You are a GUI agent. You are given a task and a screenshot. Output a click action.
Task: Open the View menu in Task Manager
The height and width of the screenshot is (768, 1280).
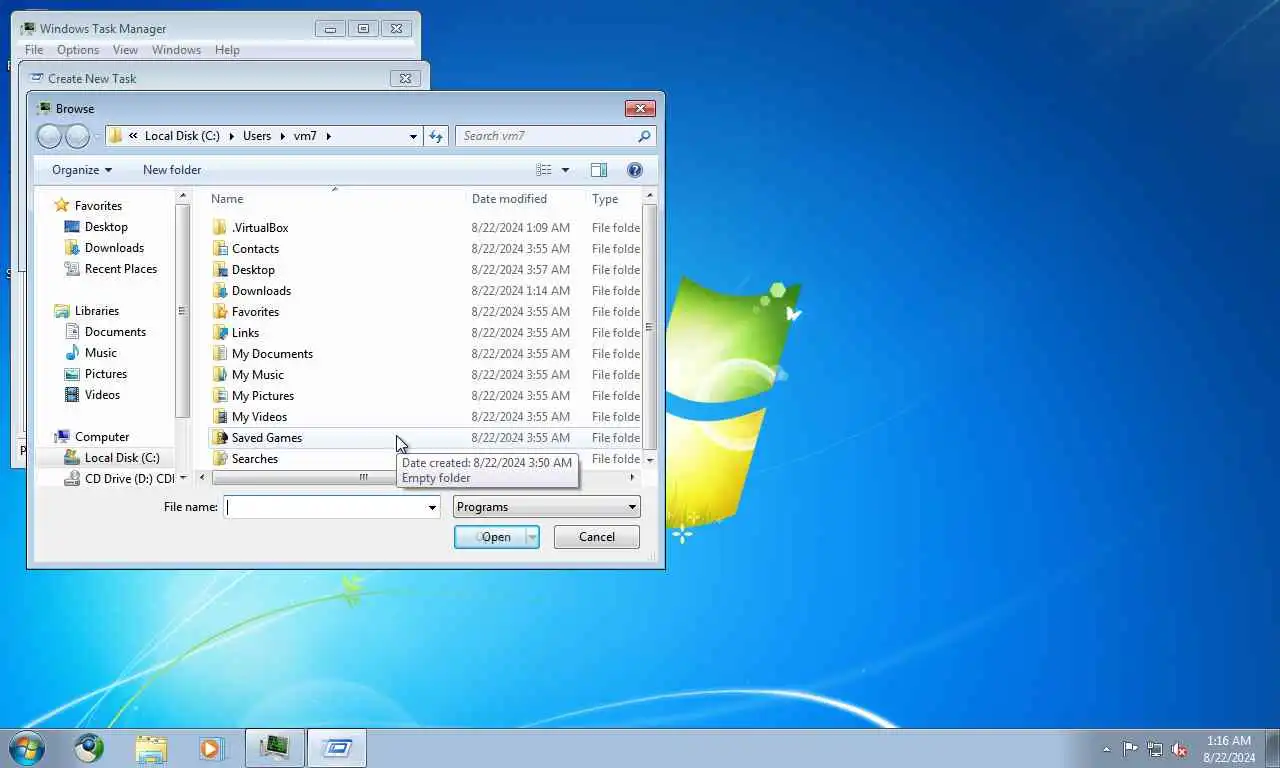click(125, 50)
